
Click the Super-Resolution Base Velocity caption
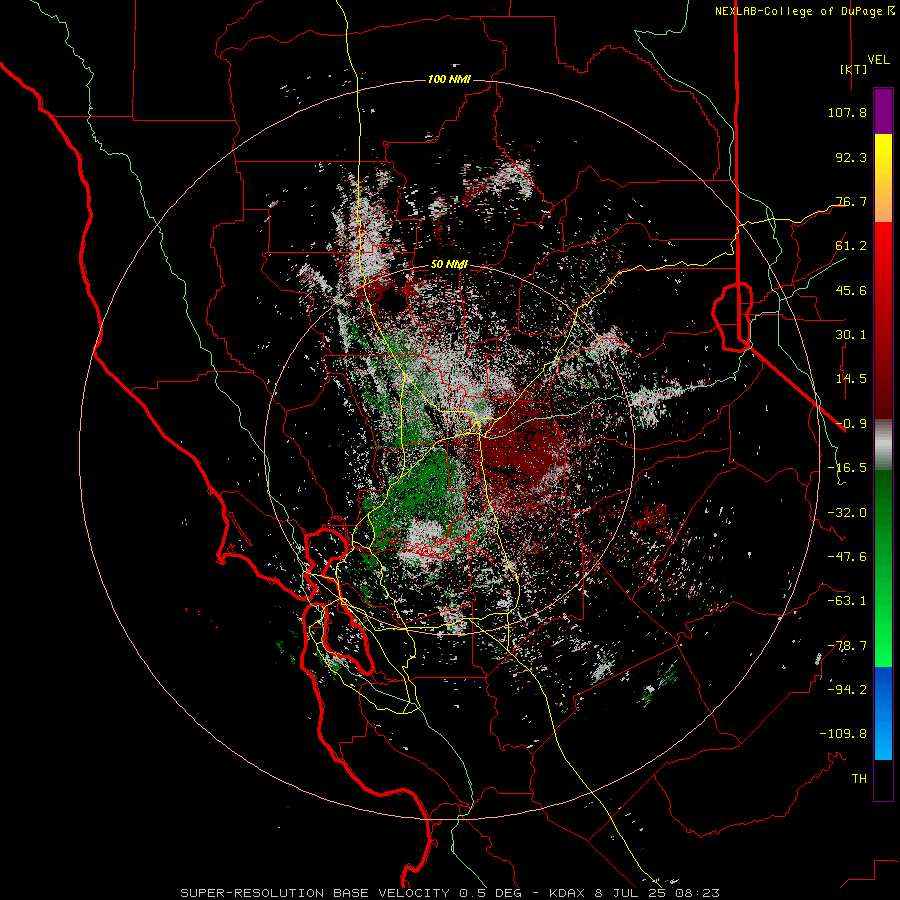pos(449,893)
